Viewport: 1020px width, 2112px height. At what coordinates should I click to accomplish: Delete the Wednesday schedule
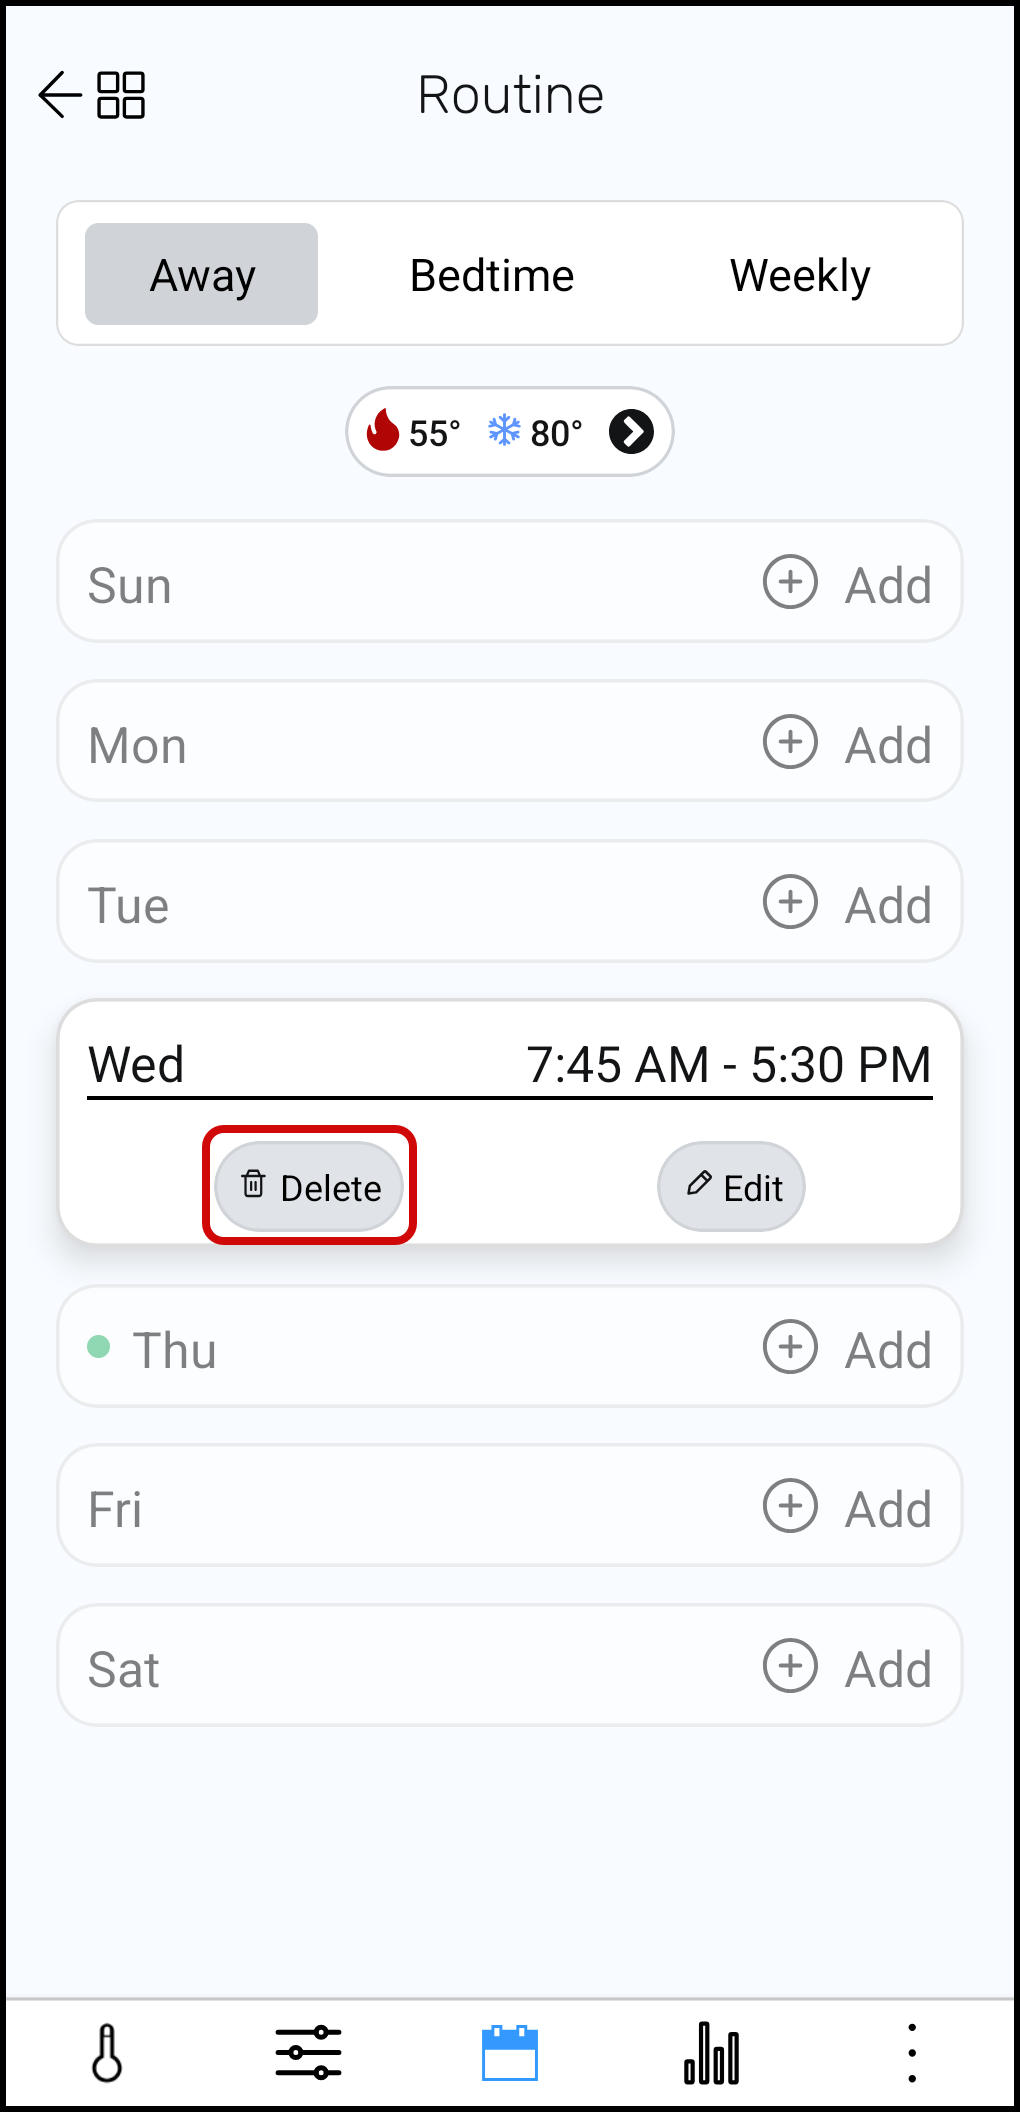pyautogui.click(x=310, y=1187)
